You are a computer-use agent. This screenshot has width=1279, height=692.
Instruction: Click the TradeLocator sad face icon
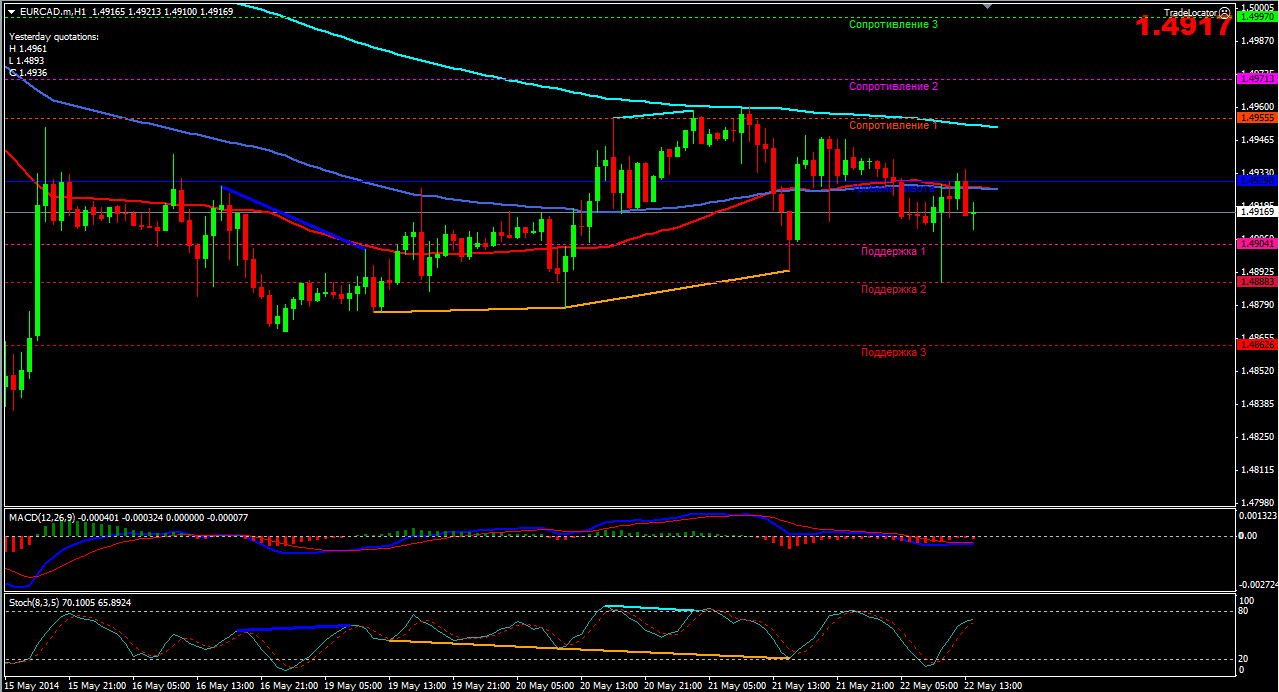point(1224,12)
